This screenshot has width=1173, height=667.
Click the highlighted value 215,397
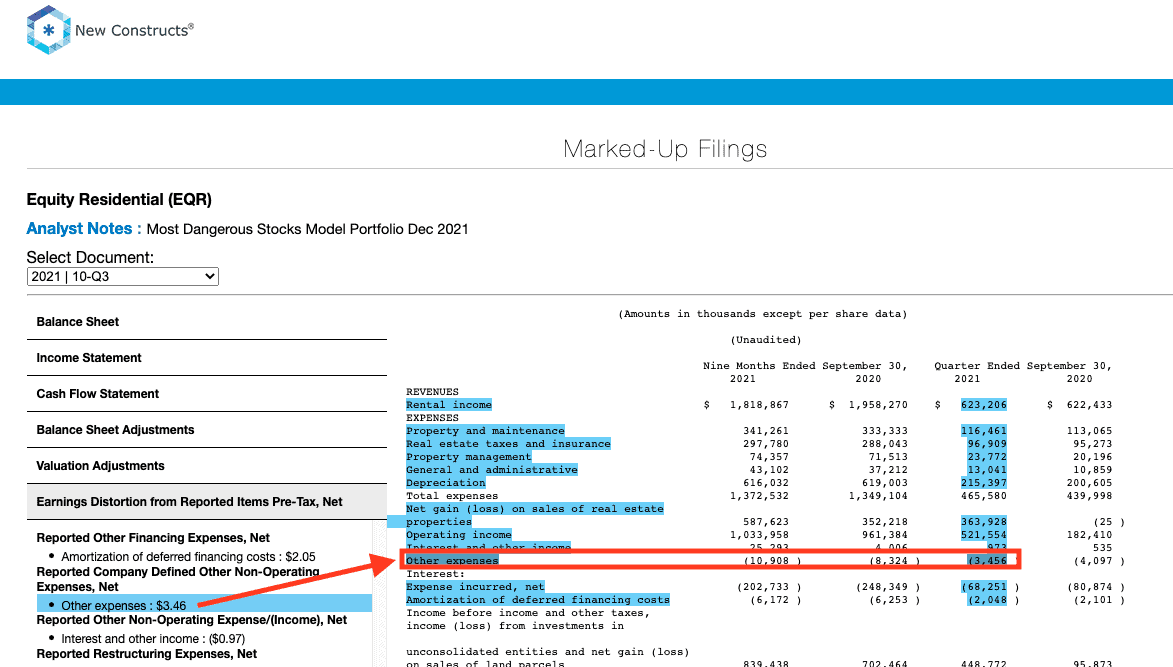click(984, 484)
